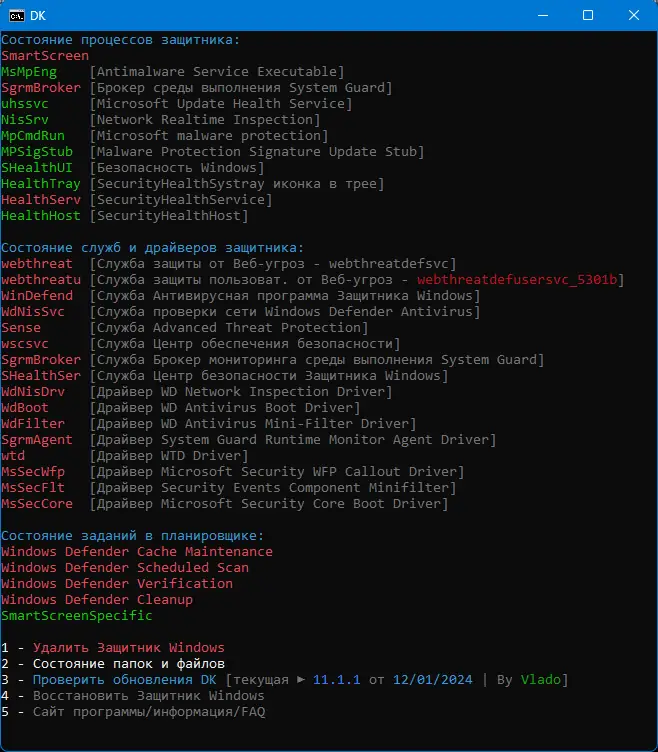Viewport: 658px width, 752px height.
Task: Select option 4 Восстановить Защитник Windows
Action: pos(148,695)
